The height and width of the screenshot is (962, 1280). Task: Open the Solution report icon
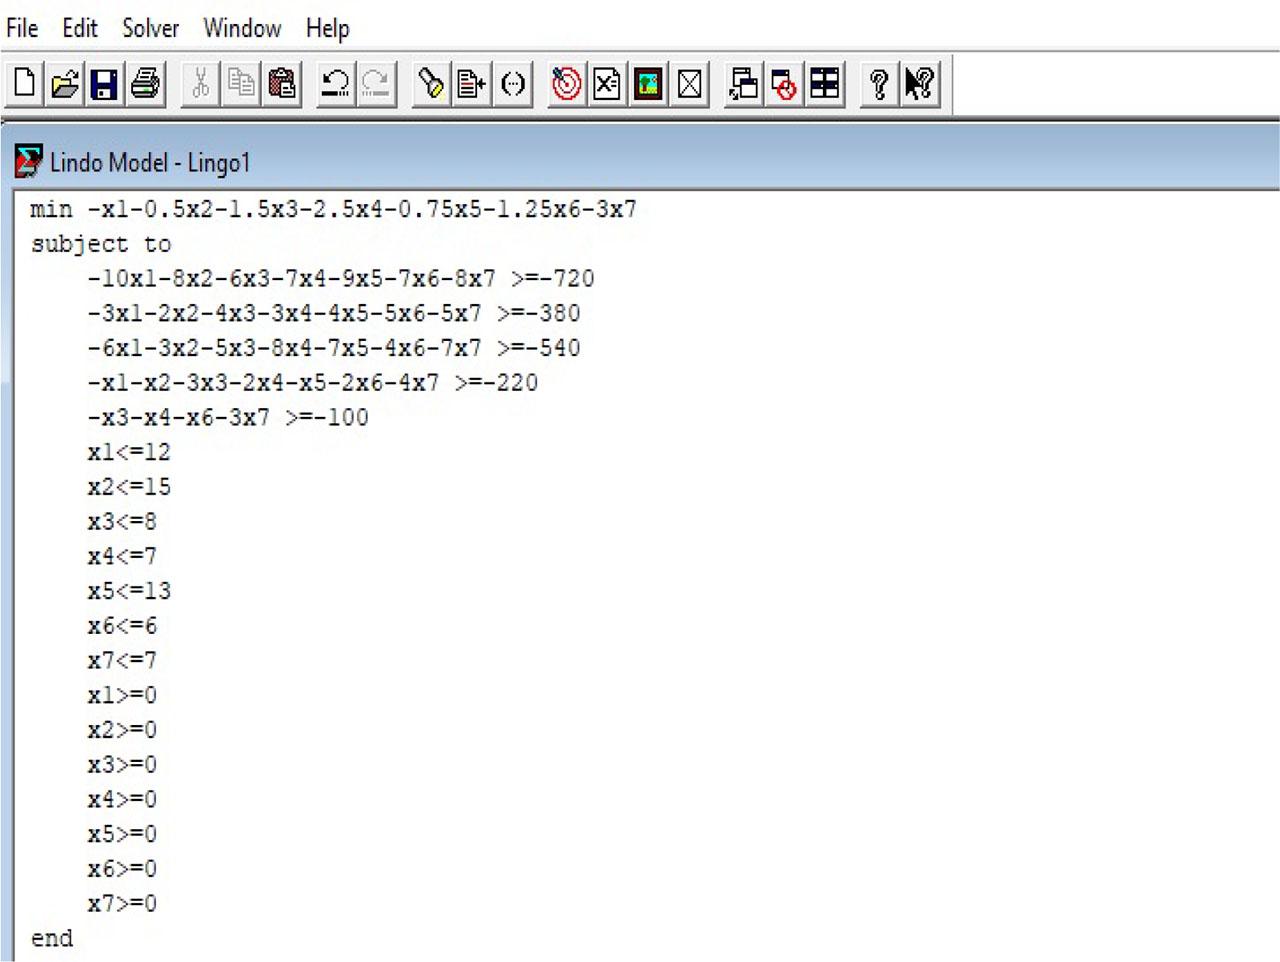pyautogui.click(x=607, y=84)
